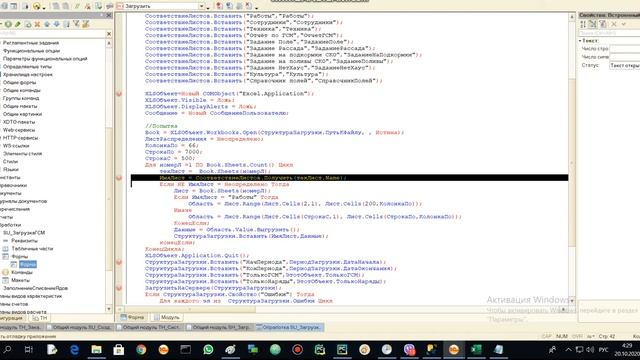Click the taskbar search magnifier icon
This screenshot has width=640, height=360.
click(x=7, y=350)
